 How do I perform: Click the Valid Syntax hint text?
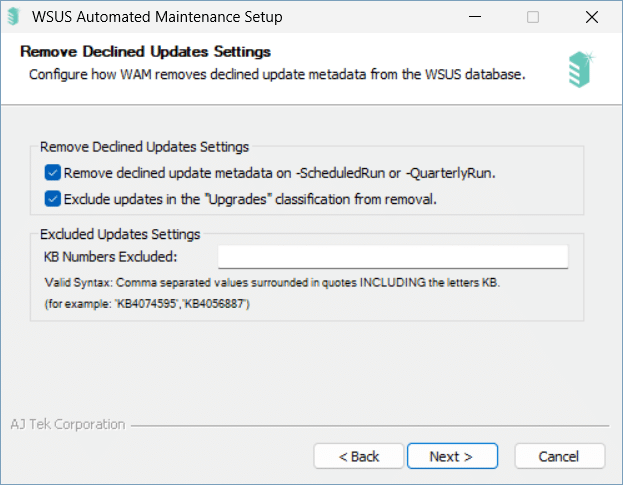tap(272, 282)
